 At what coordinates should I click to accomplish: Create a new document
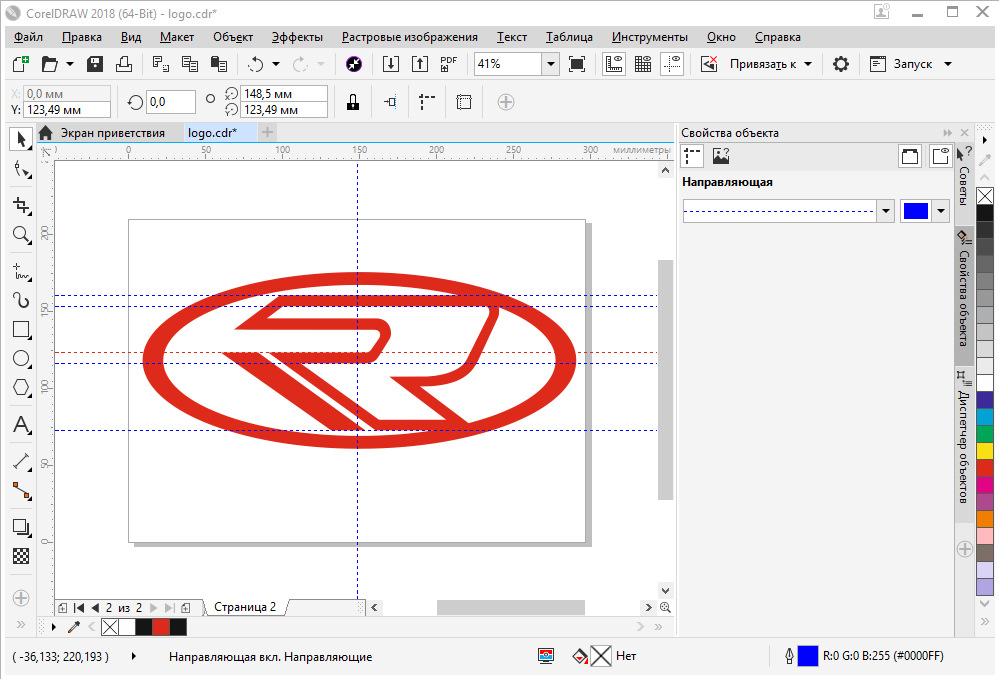click(x=20, y=64)
